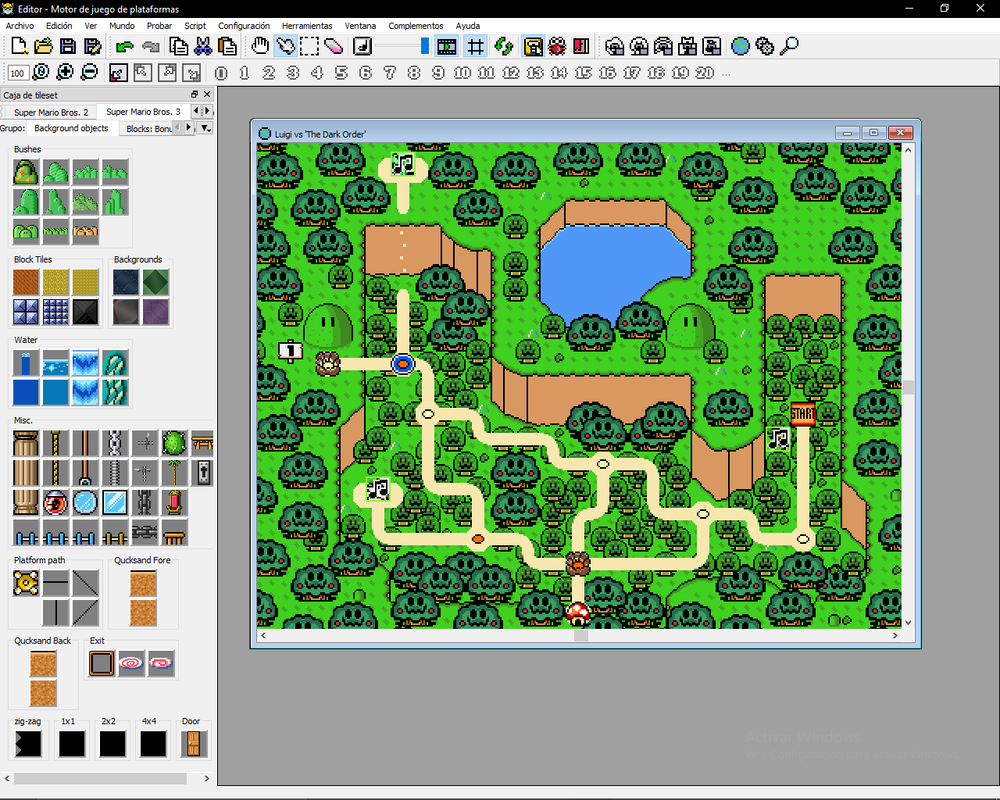Zoom in with the plus magnifier
1000x800 pixels.
tap(65, 73)
